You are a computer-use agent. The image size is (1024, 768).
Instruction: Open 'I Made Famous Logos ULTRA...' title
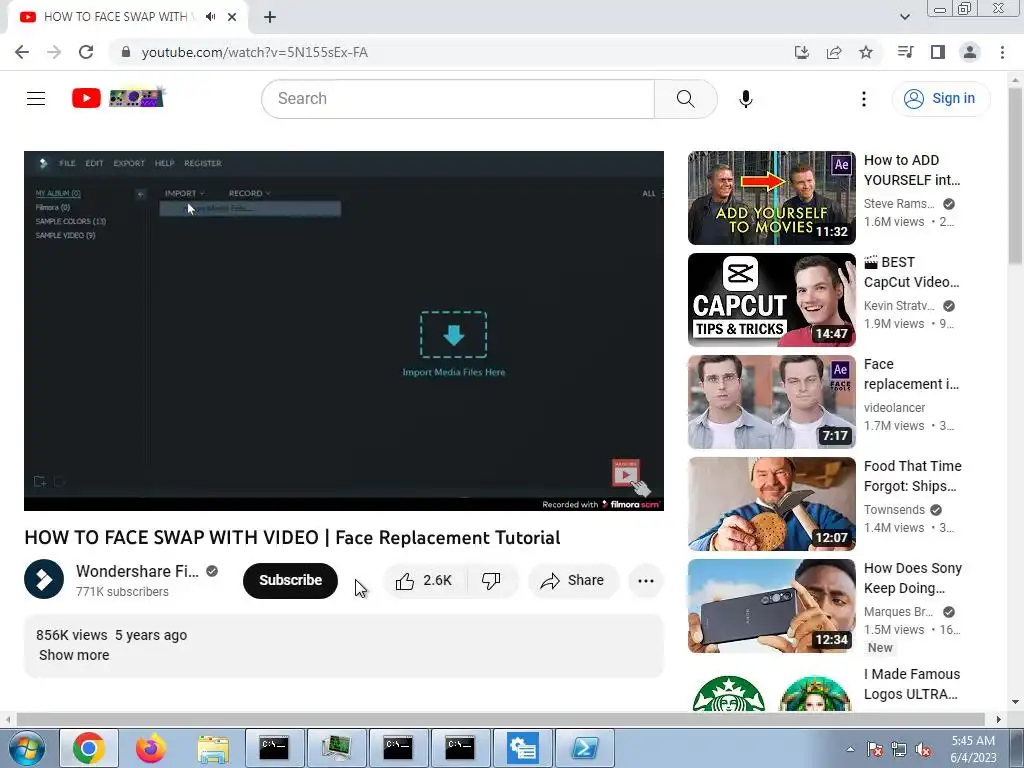tap(912, 684)
